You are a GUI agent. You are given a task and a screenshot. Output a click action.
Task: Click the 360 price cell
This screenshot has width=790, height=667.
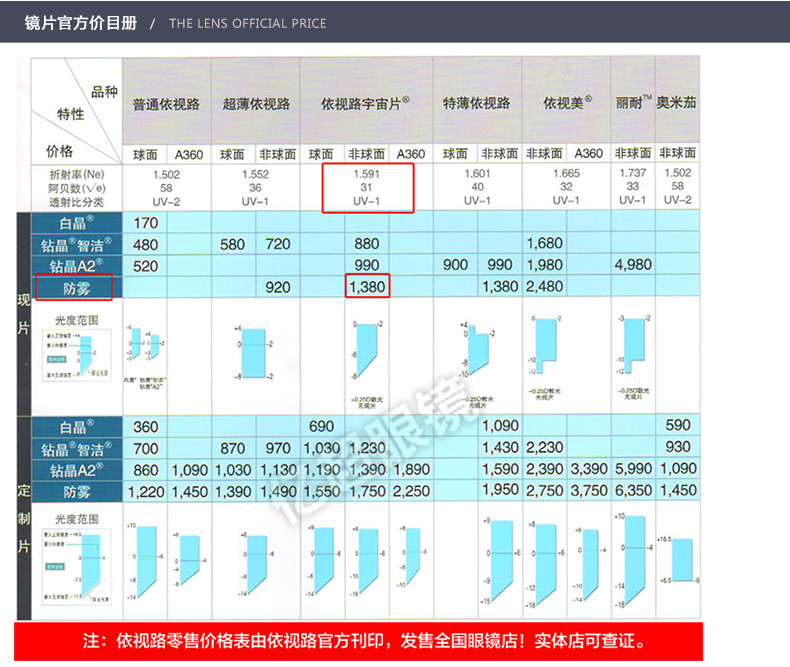point(146,427)
